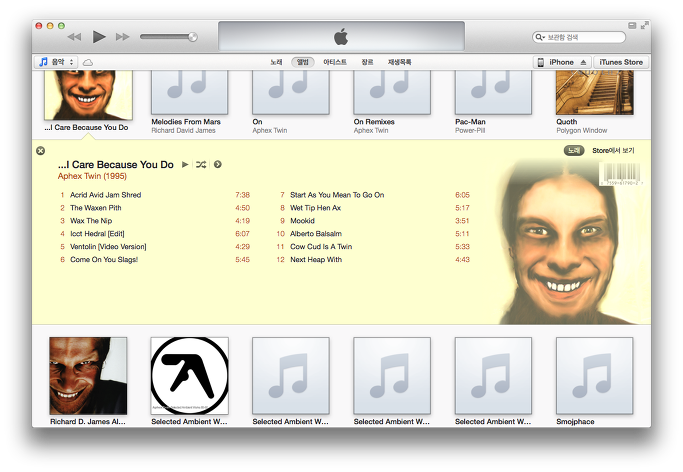Open the On album by Aphex Twin

click(x=291, y=92)
